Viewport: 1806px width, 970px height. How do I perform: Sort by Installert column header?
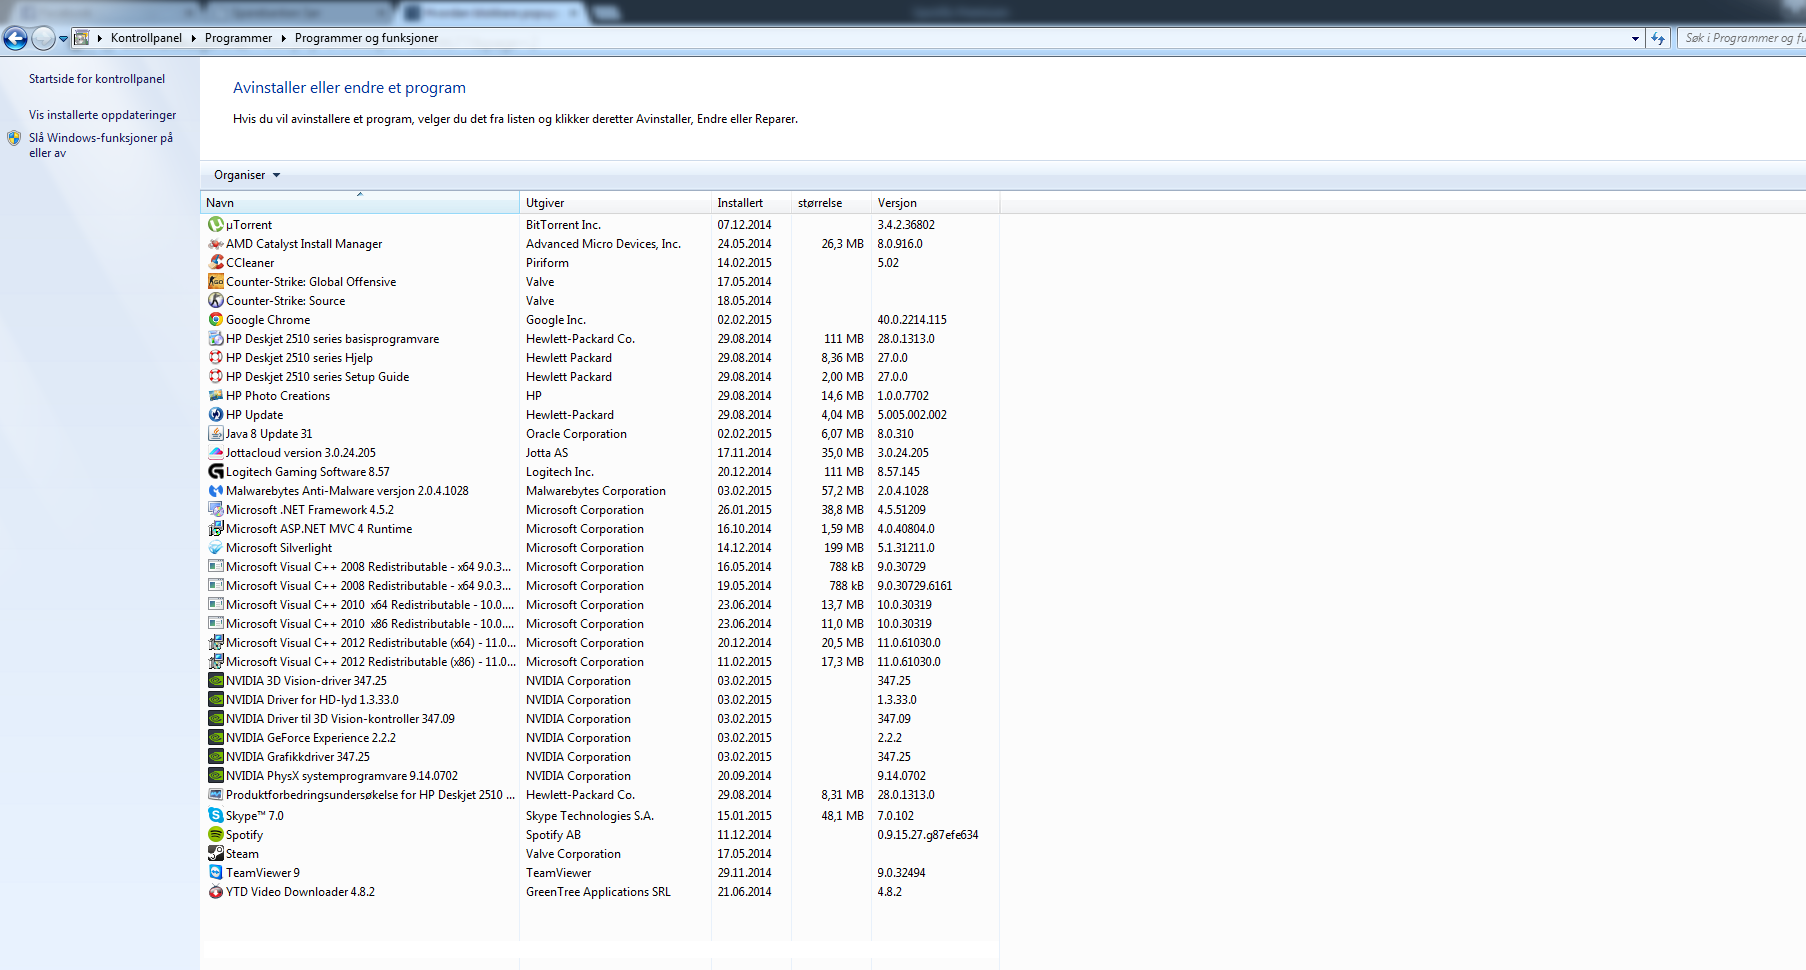751,202
